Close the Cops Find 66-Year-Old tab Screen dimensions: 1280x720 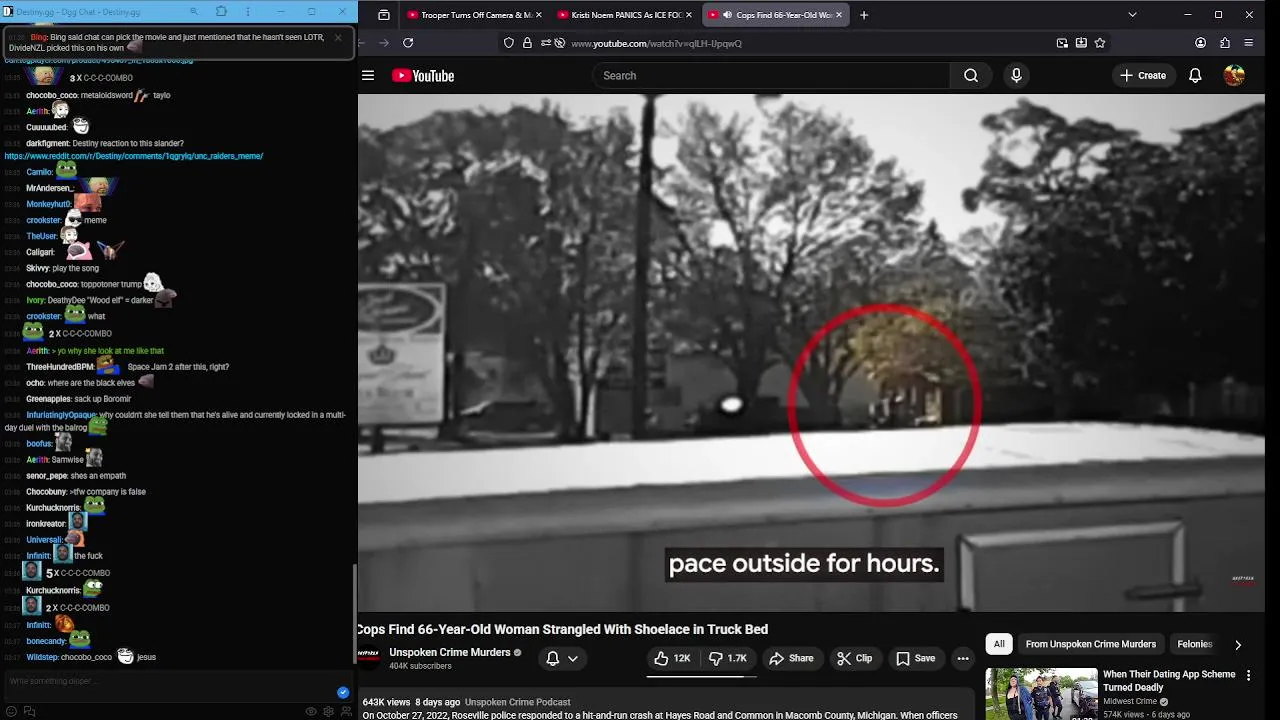[839, 15]
